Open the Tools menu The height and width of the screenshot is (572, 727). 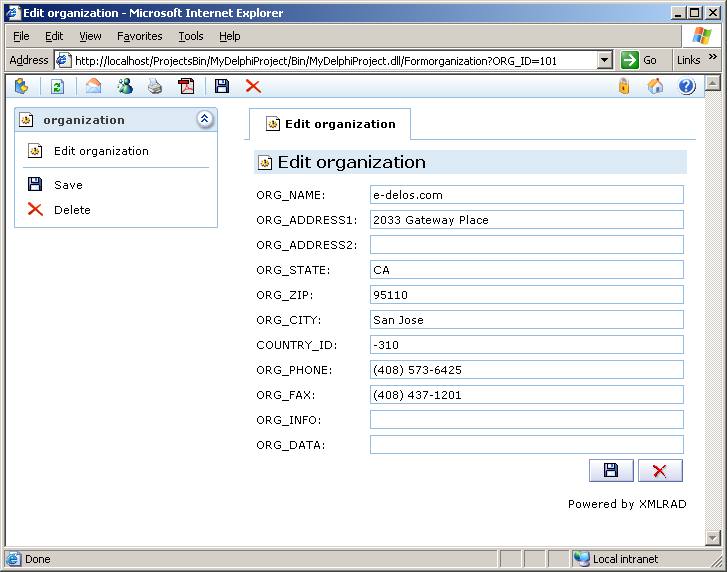(190, 36)
